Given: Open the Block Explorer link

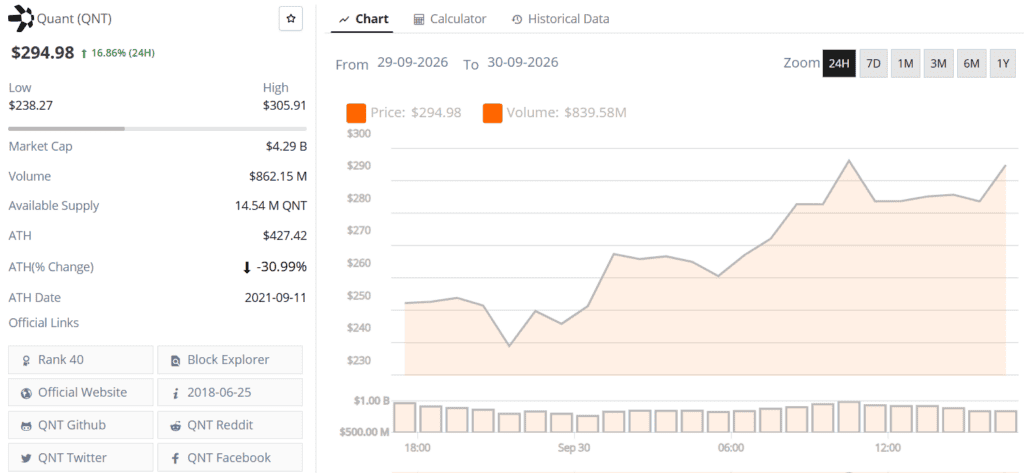Looking at the screenshot, I should tap(230, 360).
